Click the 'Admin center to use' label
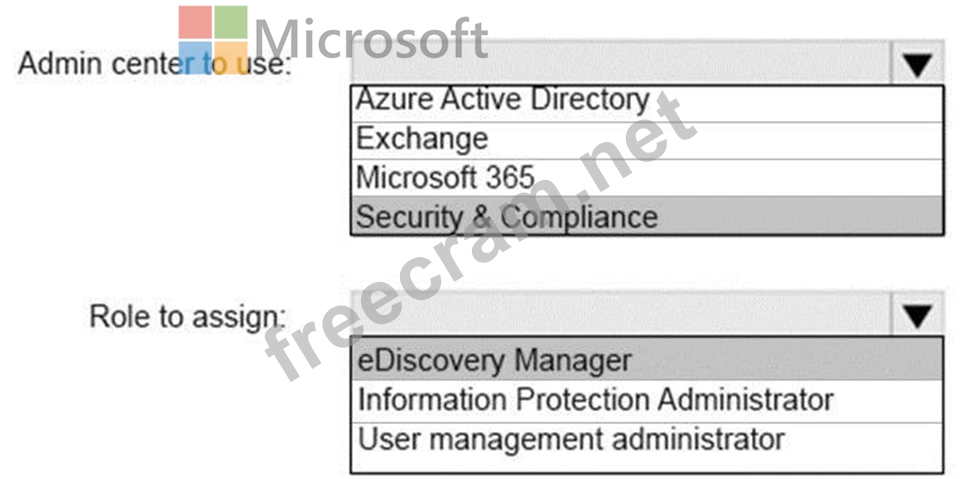Screen dimensions: 960x479 click(154, 64)
